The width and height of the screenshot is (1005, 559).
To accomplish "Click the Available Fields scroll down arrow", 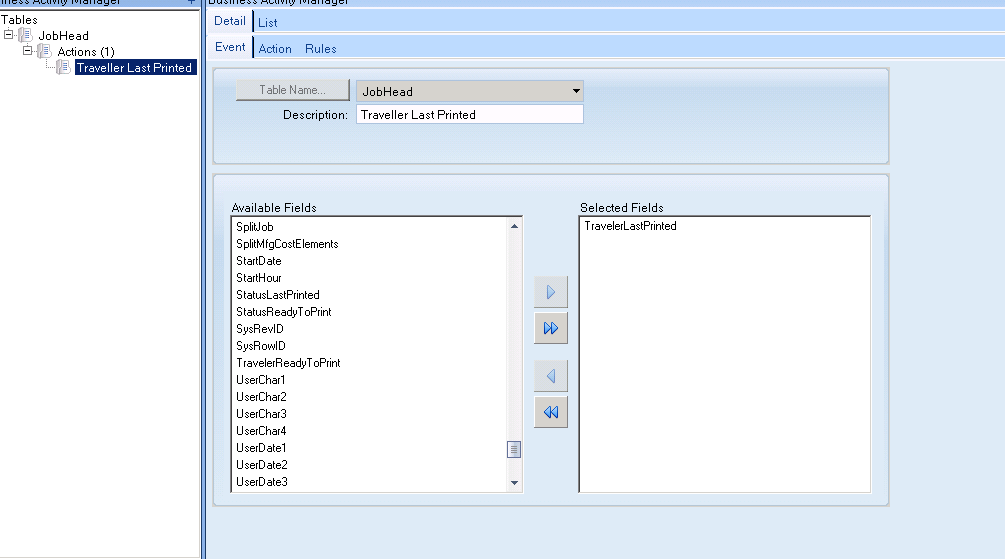I will [x=514, y=483].
